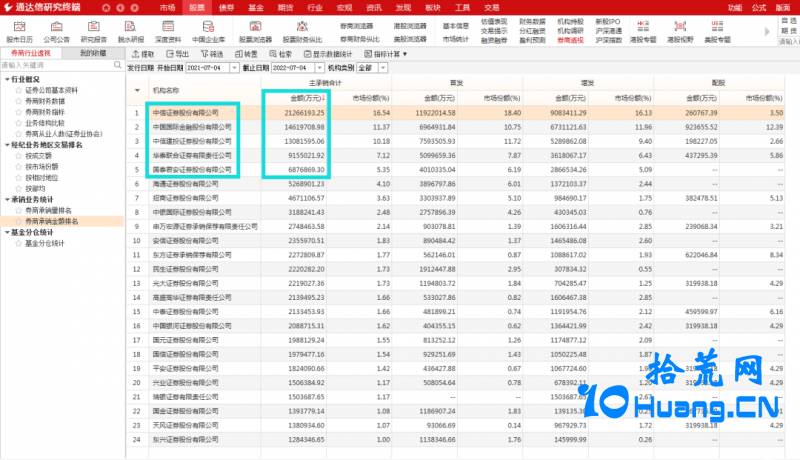Open the 脱水研报 icon
The image size is (800, 460).
tap(131, 32)
